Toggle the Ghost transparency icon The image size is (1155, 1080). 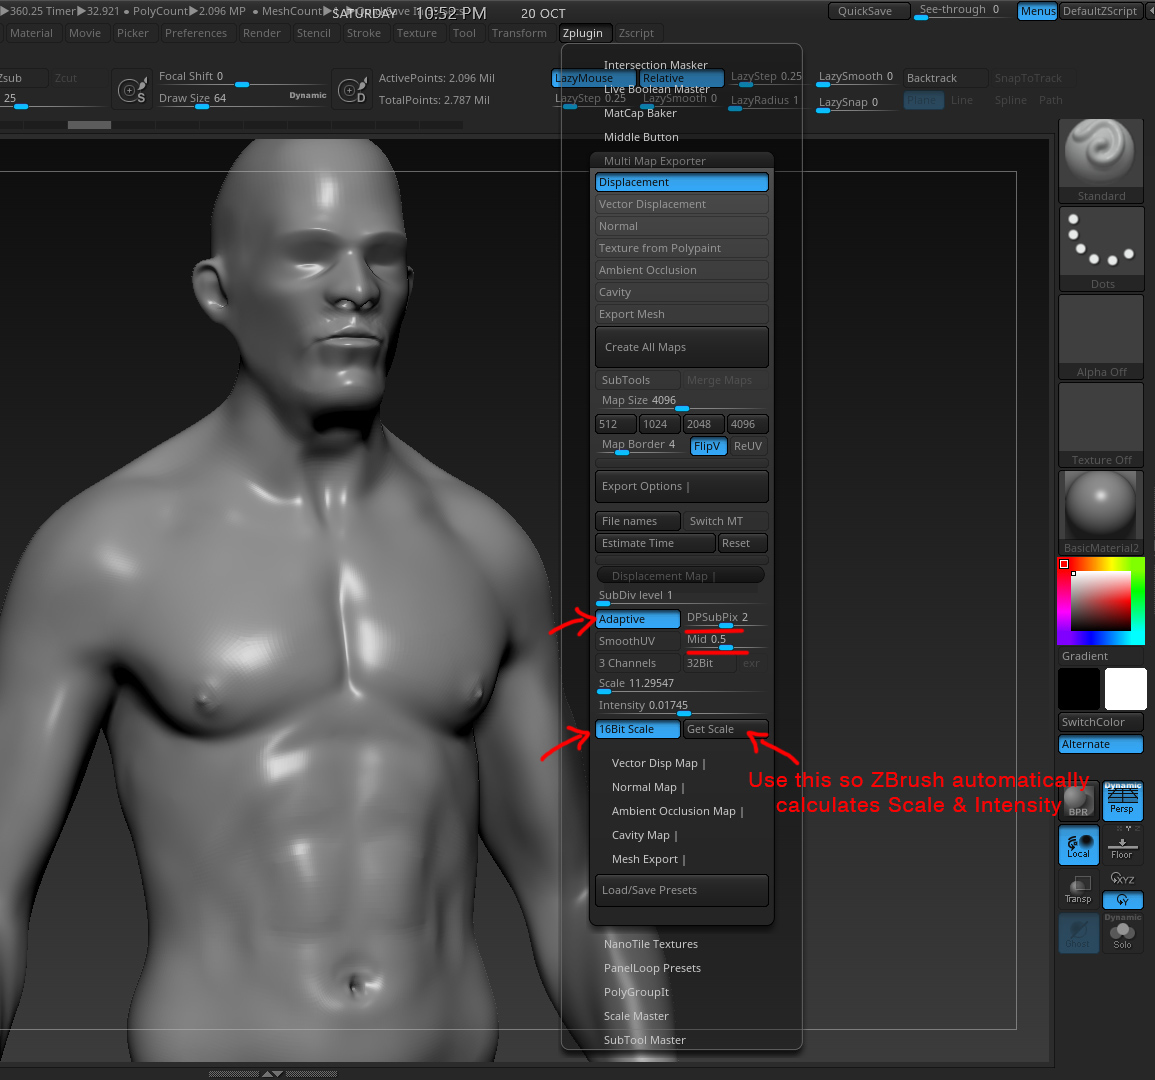click(x=1079, y=933)
